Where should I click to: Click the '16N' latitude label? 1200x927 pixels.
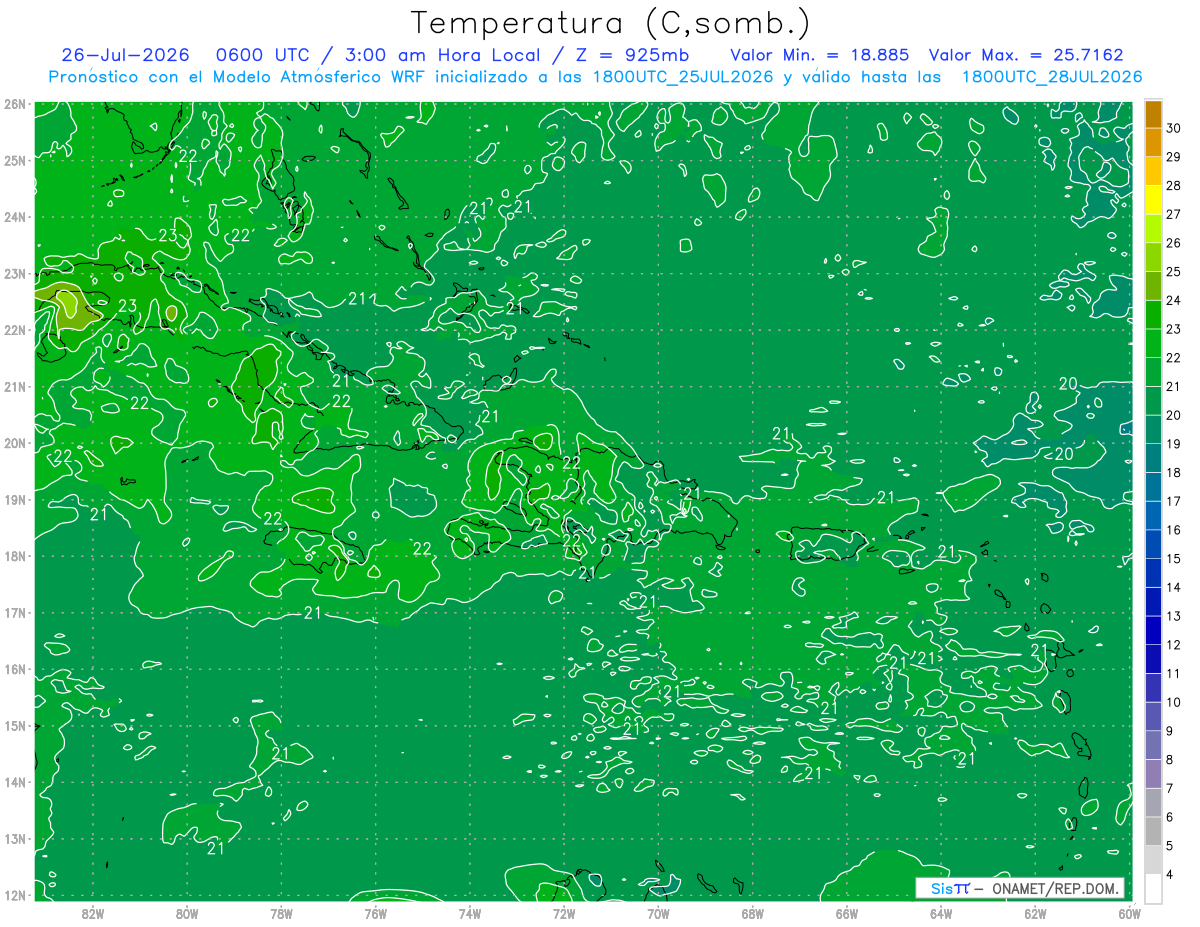pyautogui.click(x=14, y=669)
